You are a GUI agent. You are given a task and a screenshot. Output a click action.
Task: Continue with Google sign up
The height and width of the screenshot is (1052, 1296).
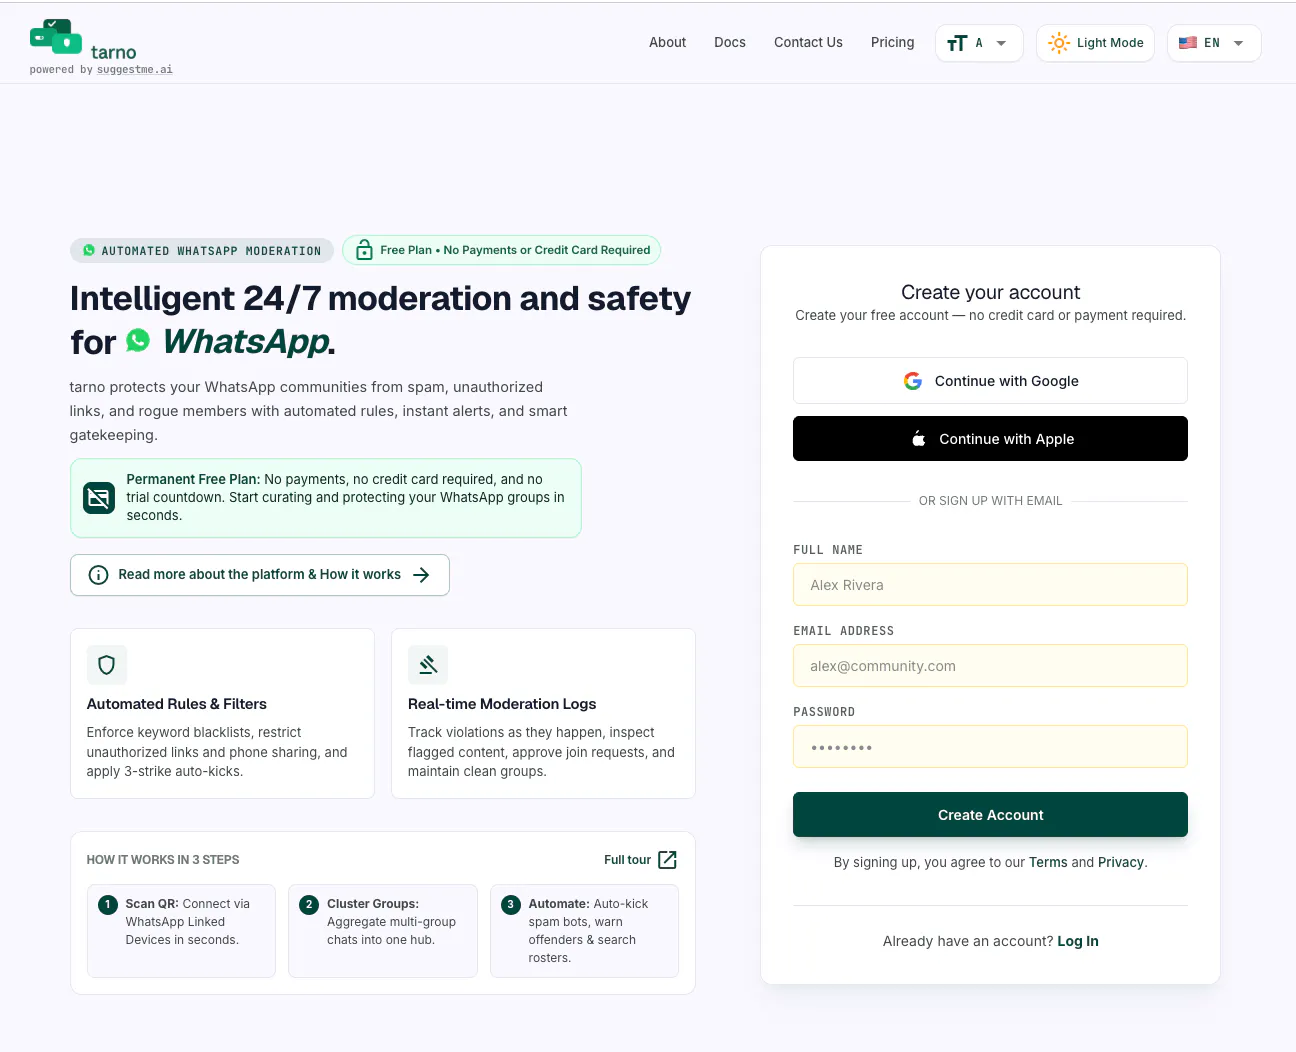point(990,381)
